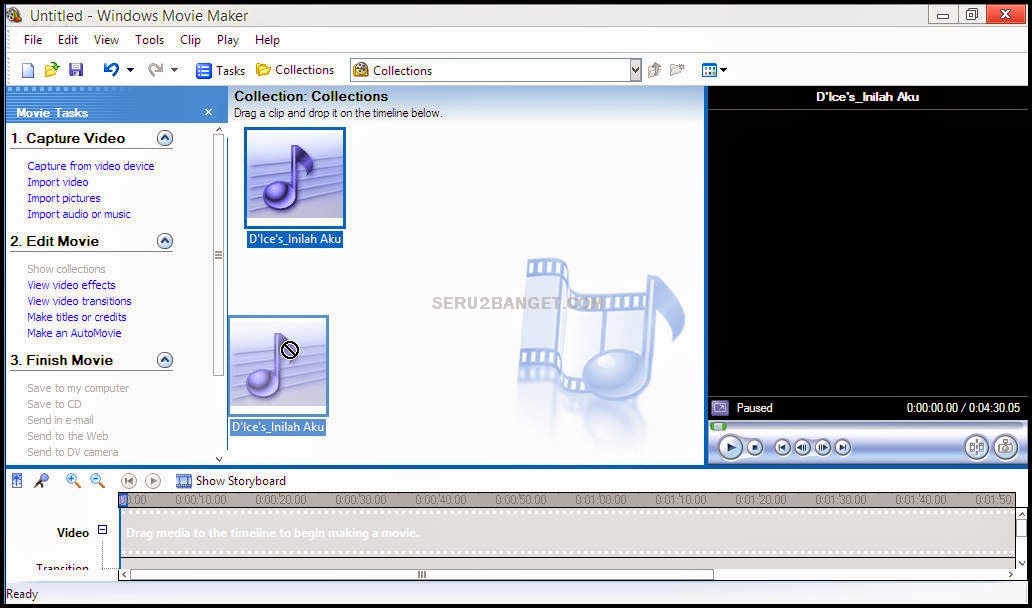Image resolution: width=1032 pixels, height=608 pixels.
Task: Click Import audio or music link
Action: [x=79, y=215]
